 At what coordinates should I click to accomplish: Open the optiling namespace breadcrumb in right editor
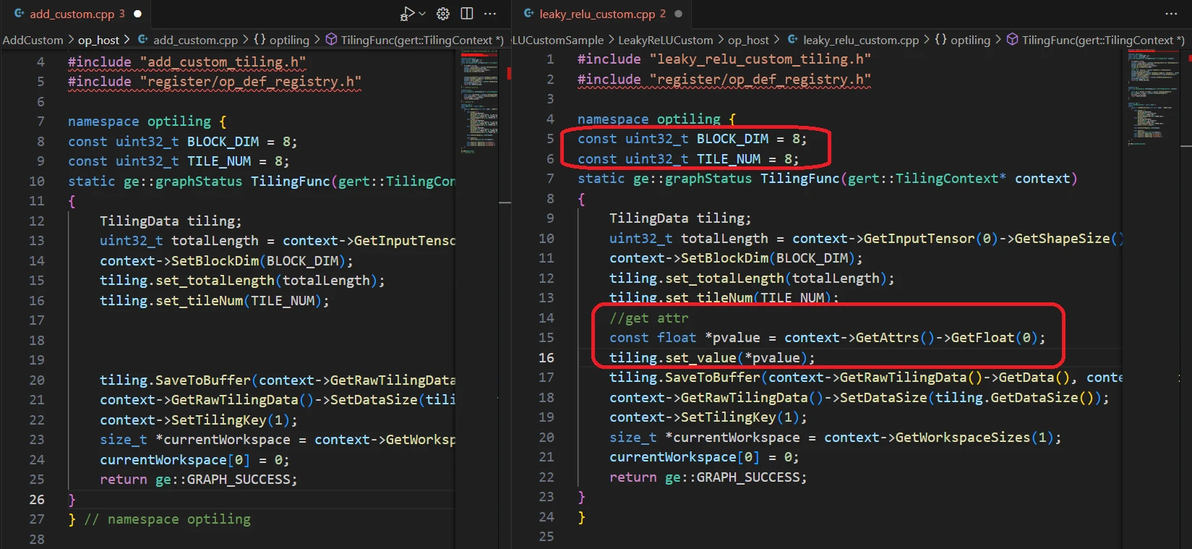click(x=970, y=40)
